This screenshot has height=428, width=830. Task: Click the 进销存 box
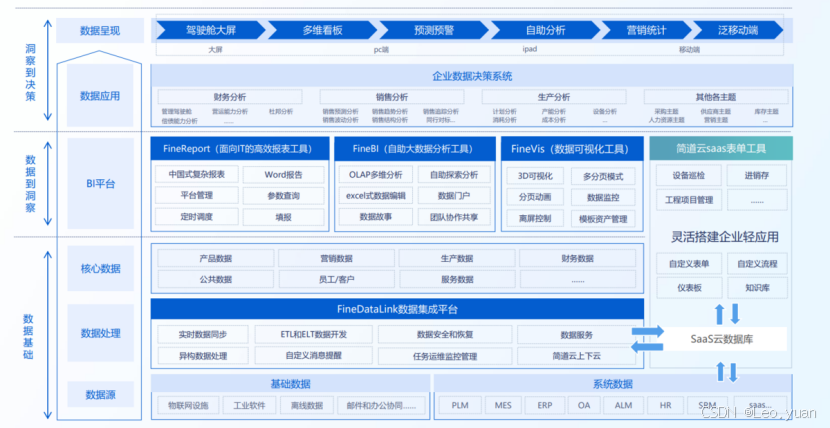pyautogui.click(x=756, y=175)
